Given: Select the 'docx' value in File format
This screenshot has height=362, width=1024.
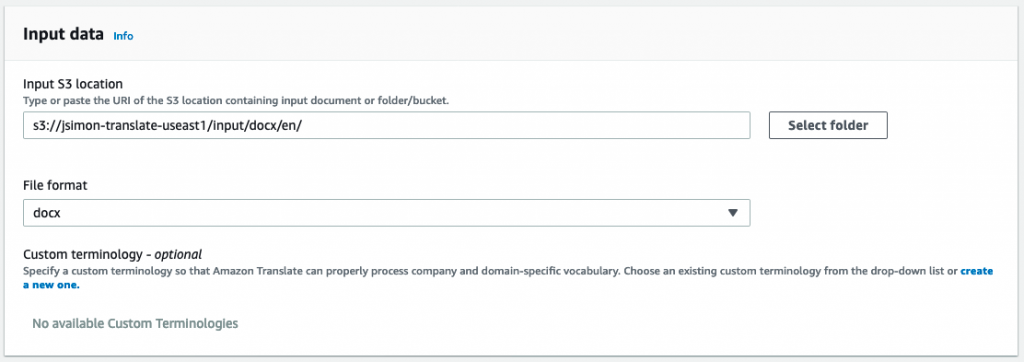Looking at the screenshot, I should pyautogui.click(x=46, y=213).
